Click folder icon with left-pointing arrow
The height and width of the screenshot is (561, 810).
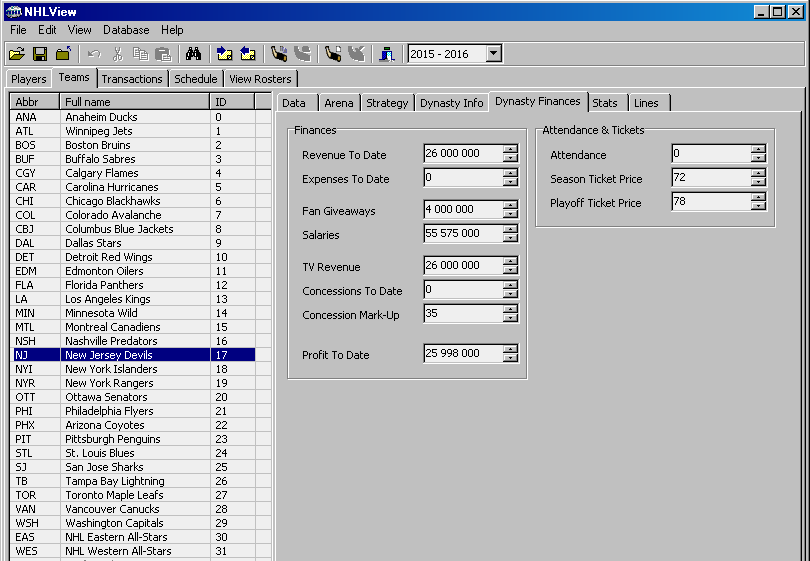[x=248, y=54]
